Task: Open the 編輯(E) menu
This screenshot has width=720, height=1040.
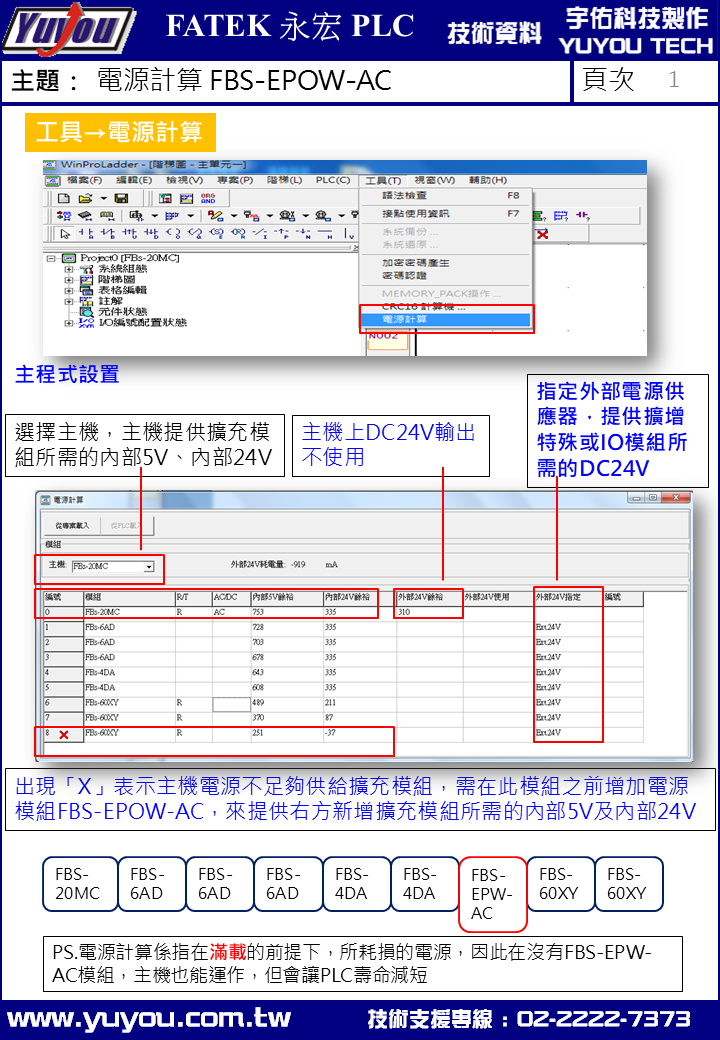Action: [x=134, y=180]
